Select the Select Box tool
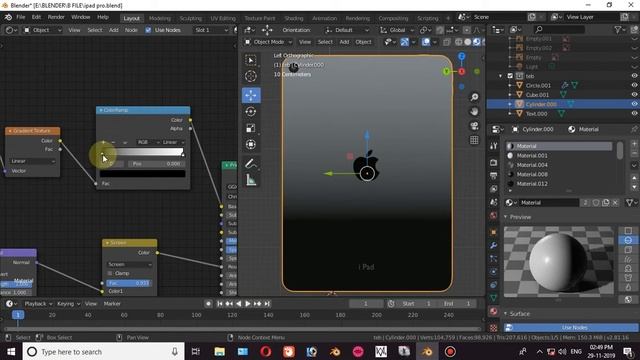 coord(251,60)
